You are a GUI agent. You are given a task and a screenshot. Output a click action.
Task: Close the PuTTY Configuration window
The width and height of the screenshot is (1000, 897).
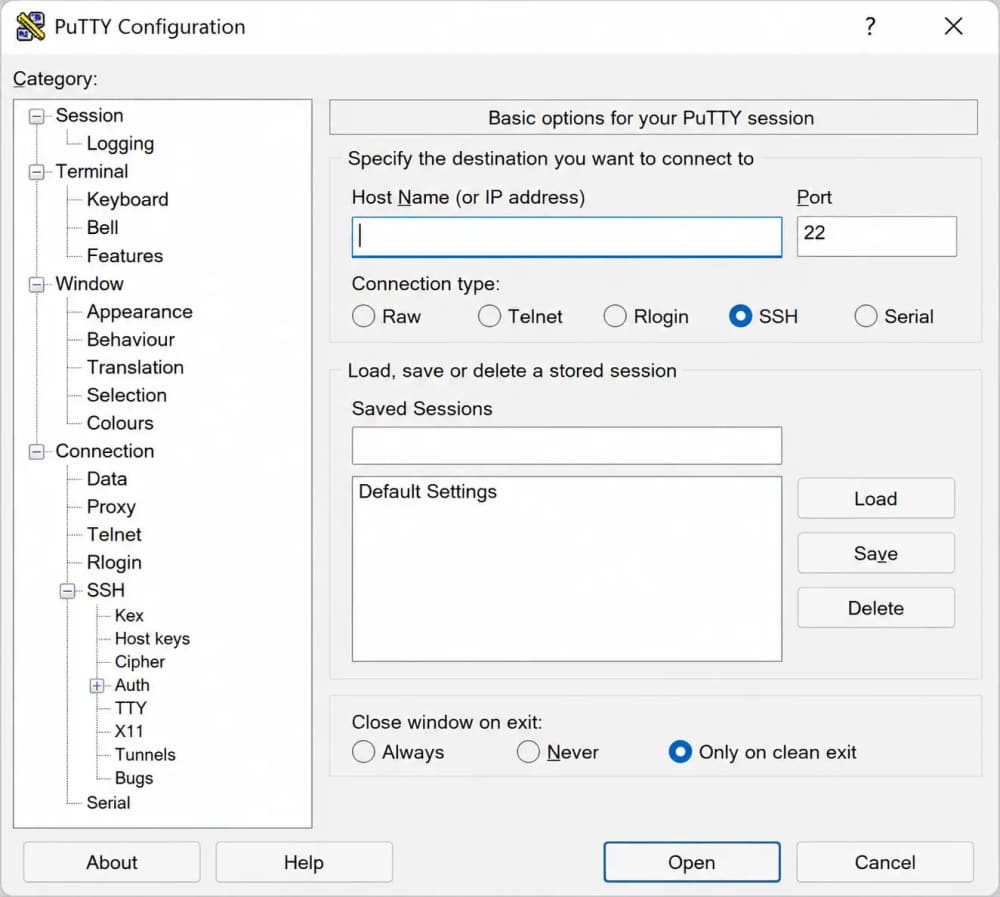(x=953, y=26)
